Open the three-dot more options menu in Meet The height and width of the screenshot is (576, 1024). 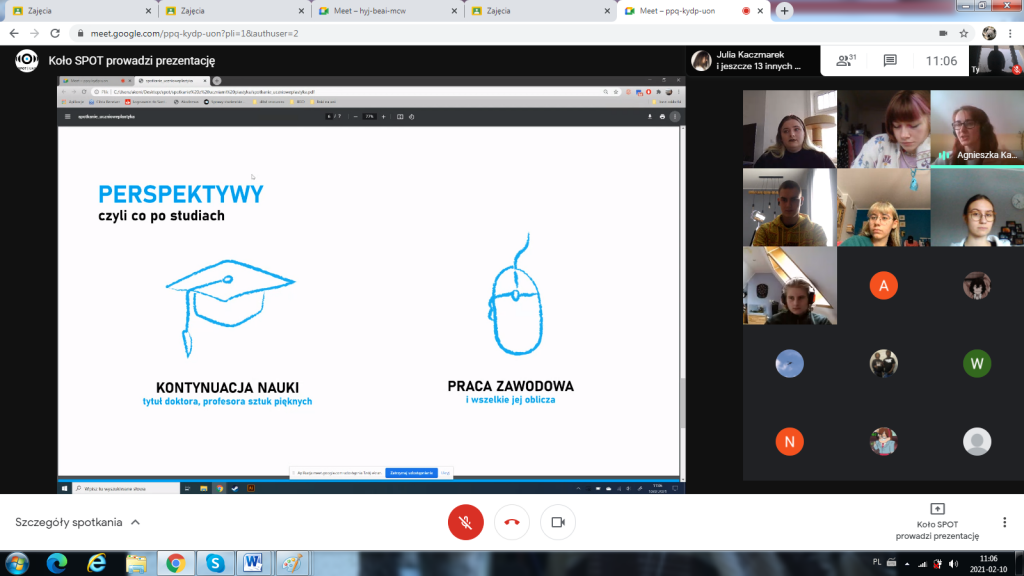coord(1004,522)
